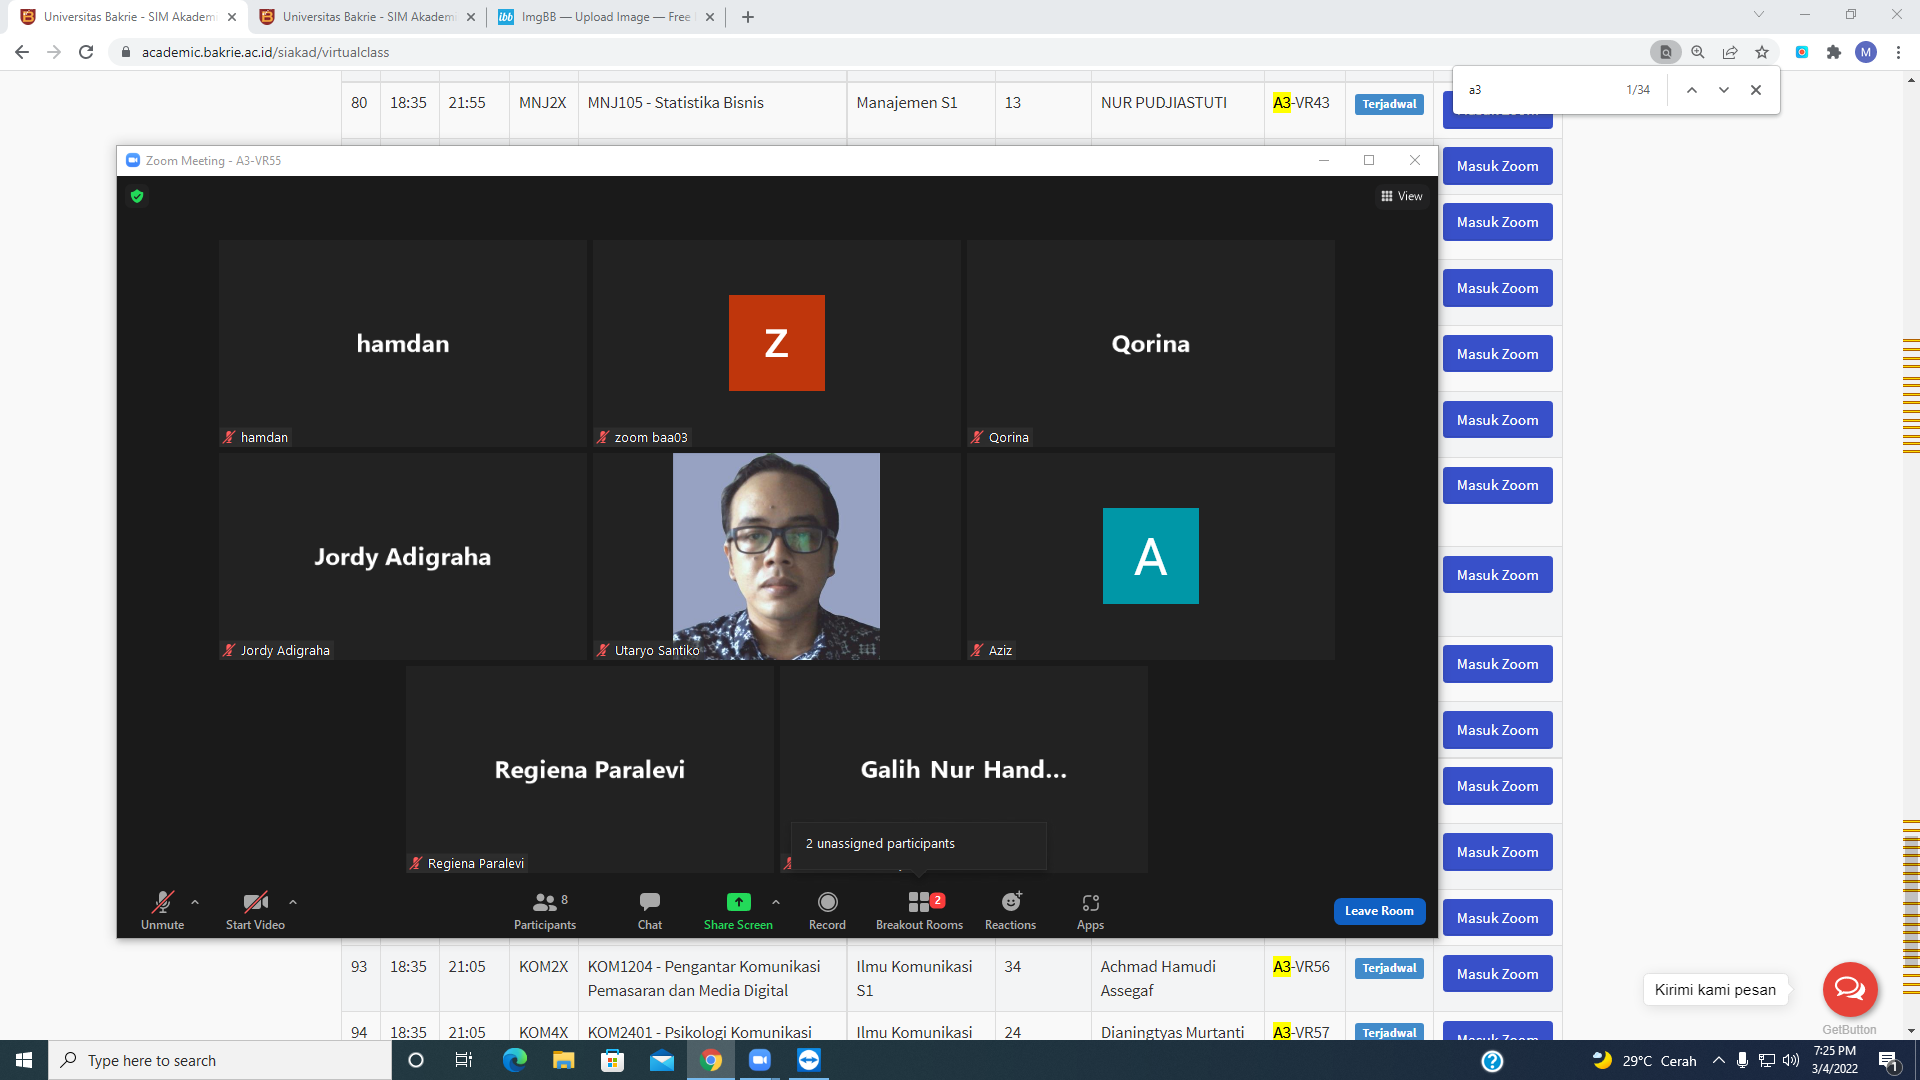Click the green encryption shield icon
The width and height of the screenshot is (1920, 1080).
coord(137,196)
